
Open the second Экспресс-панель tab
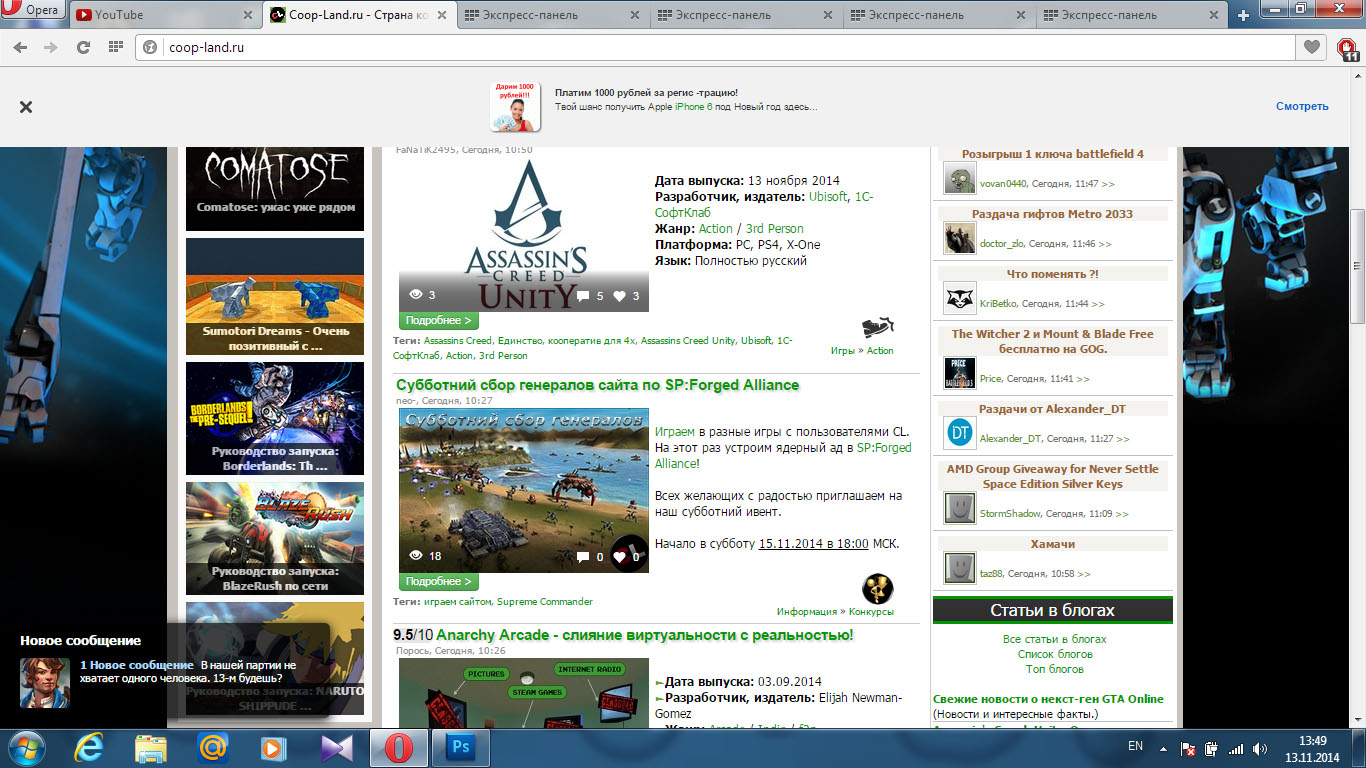coord(743,15)
